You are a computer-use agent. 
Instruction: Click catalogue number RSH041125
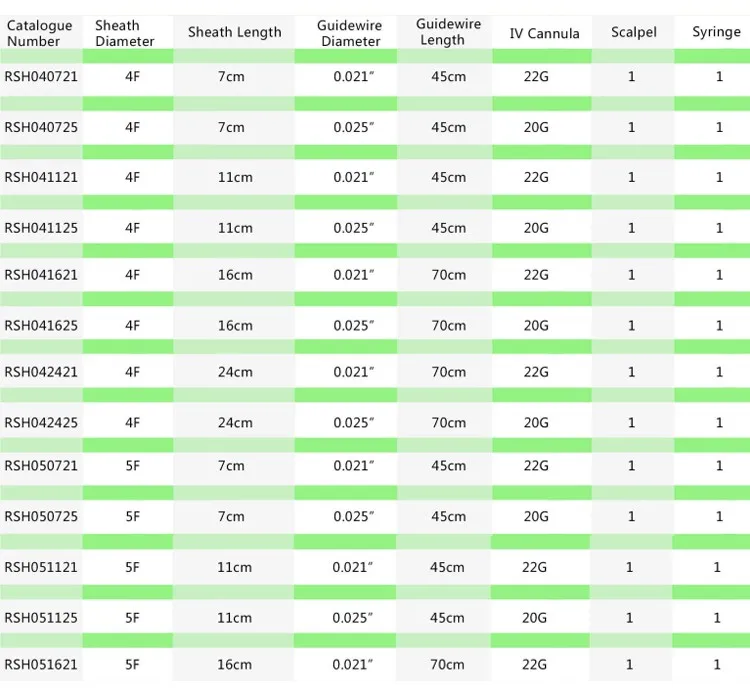click(x=41, y=228)
